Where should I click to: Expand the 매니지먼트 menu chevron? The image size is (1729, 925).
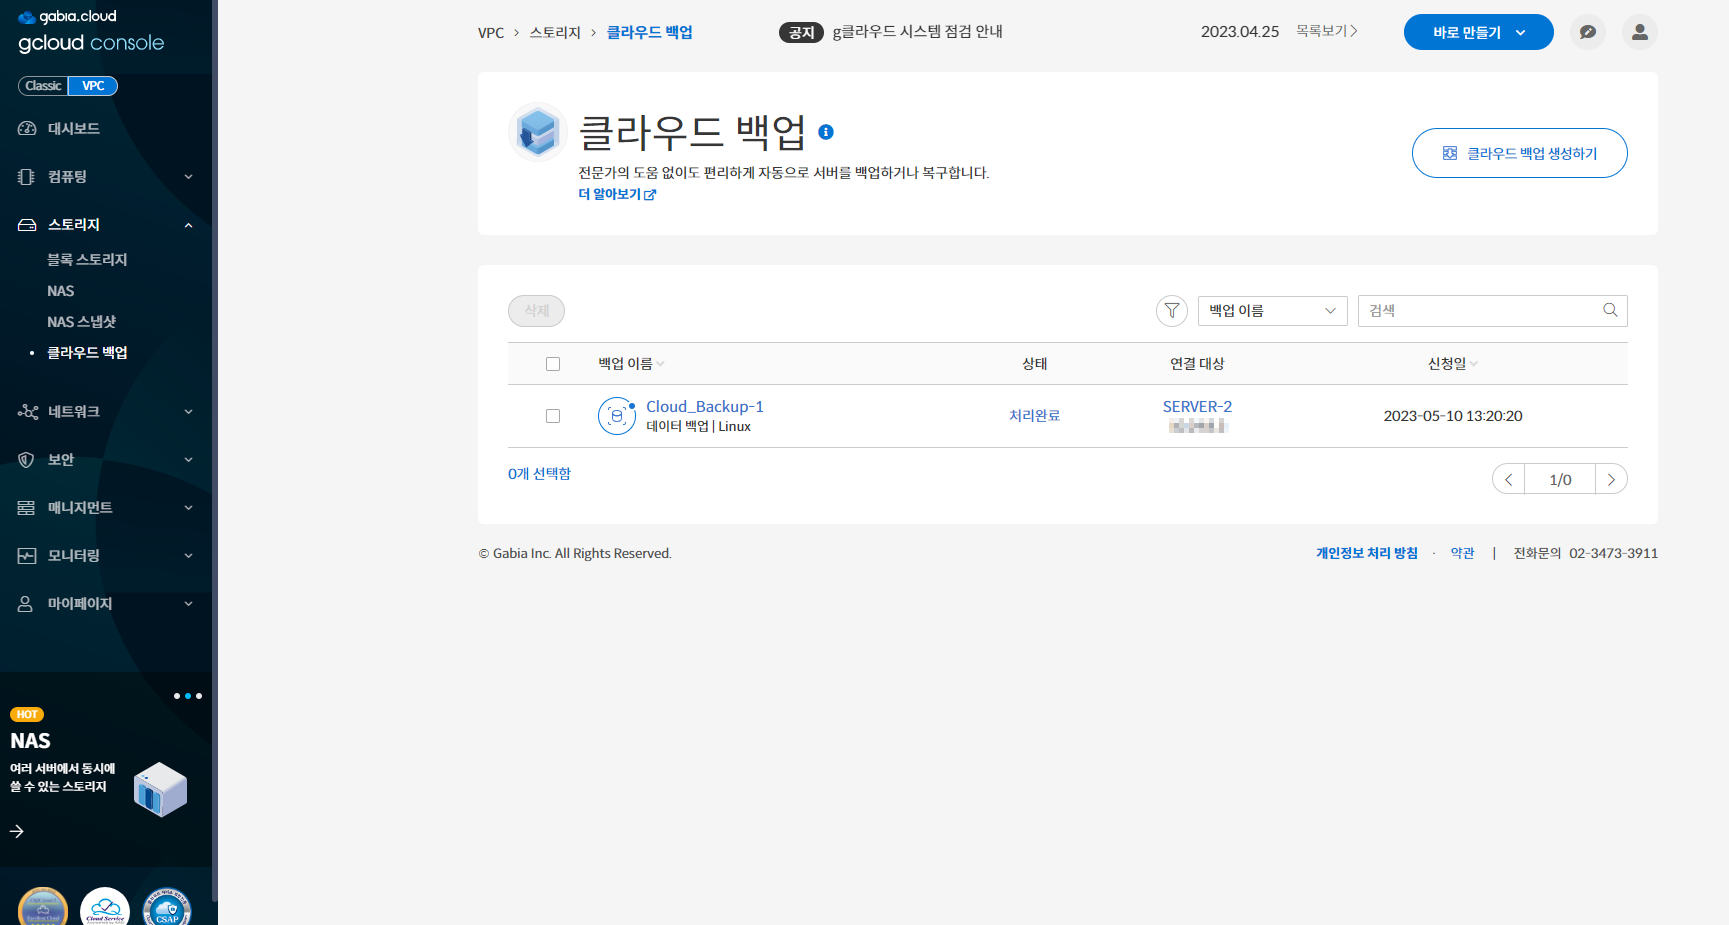click(188, 508)
